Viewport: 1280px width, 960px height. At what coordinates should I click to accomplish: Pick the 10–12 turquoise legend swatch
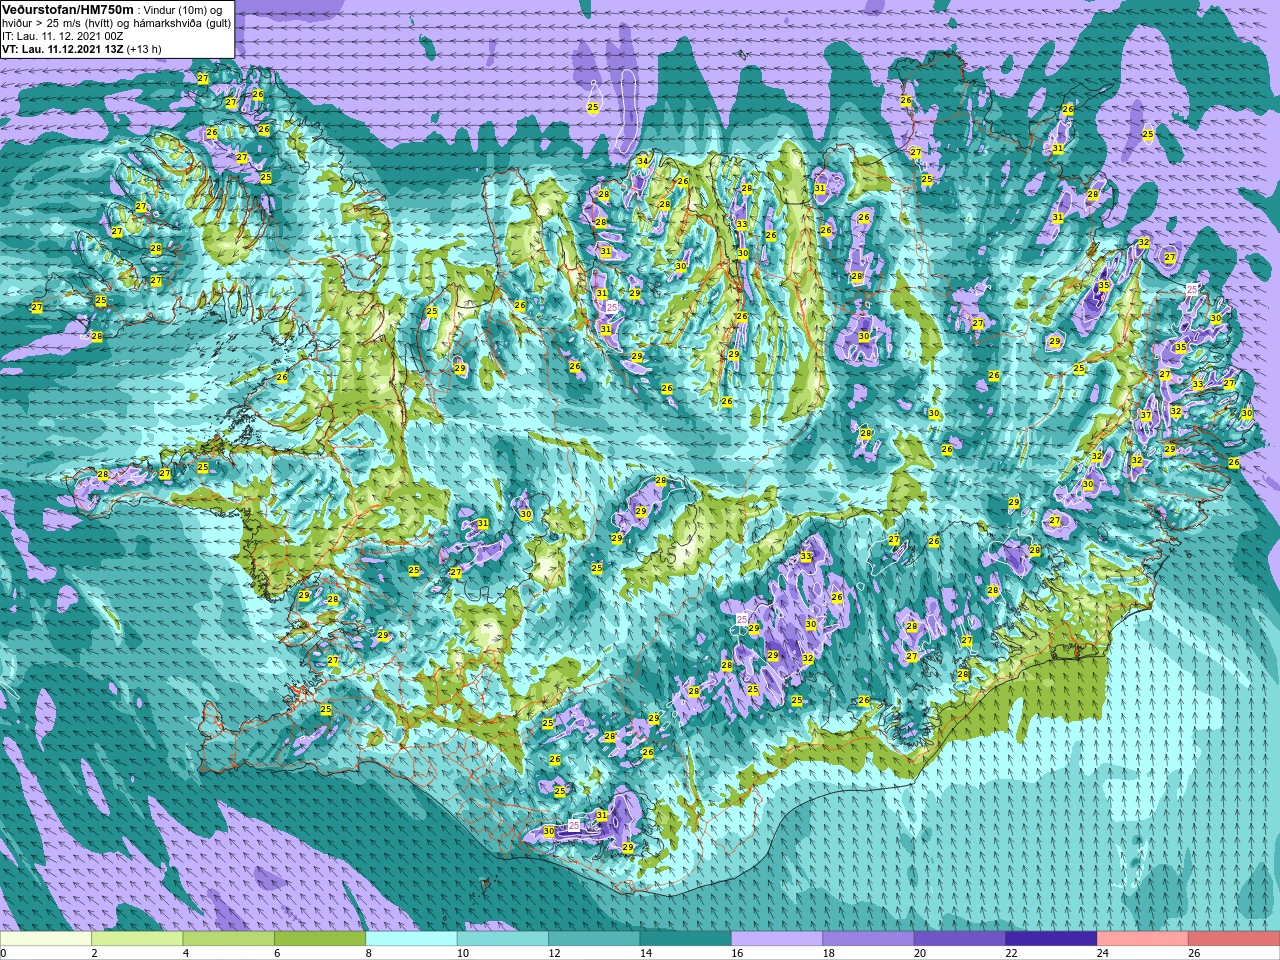click(503, 939)
